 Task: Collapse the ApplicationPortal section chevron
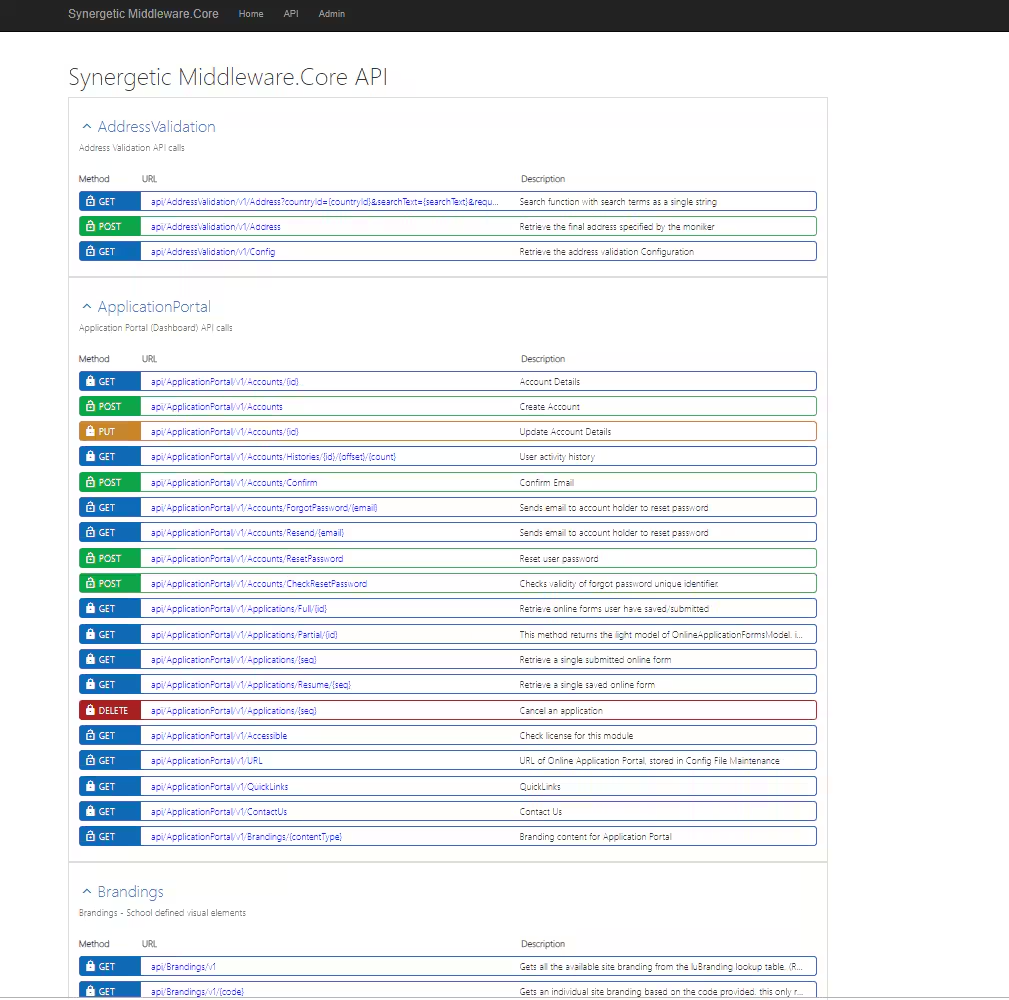click(87, 307)
